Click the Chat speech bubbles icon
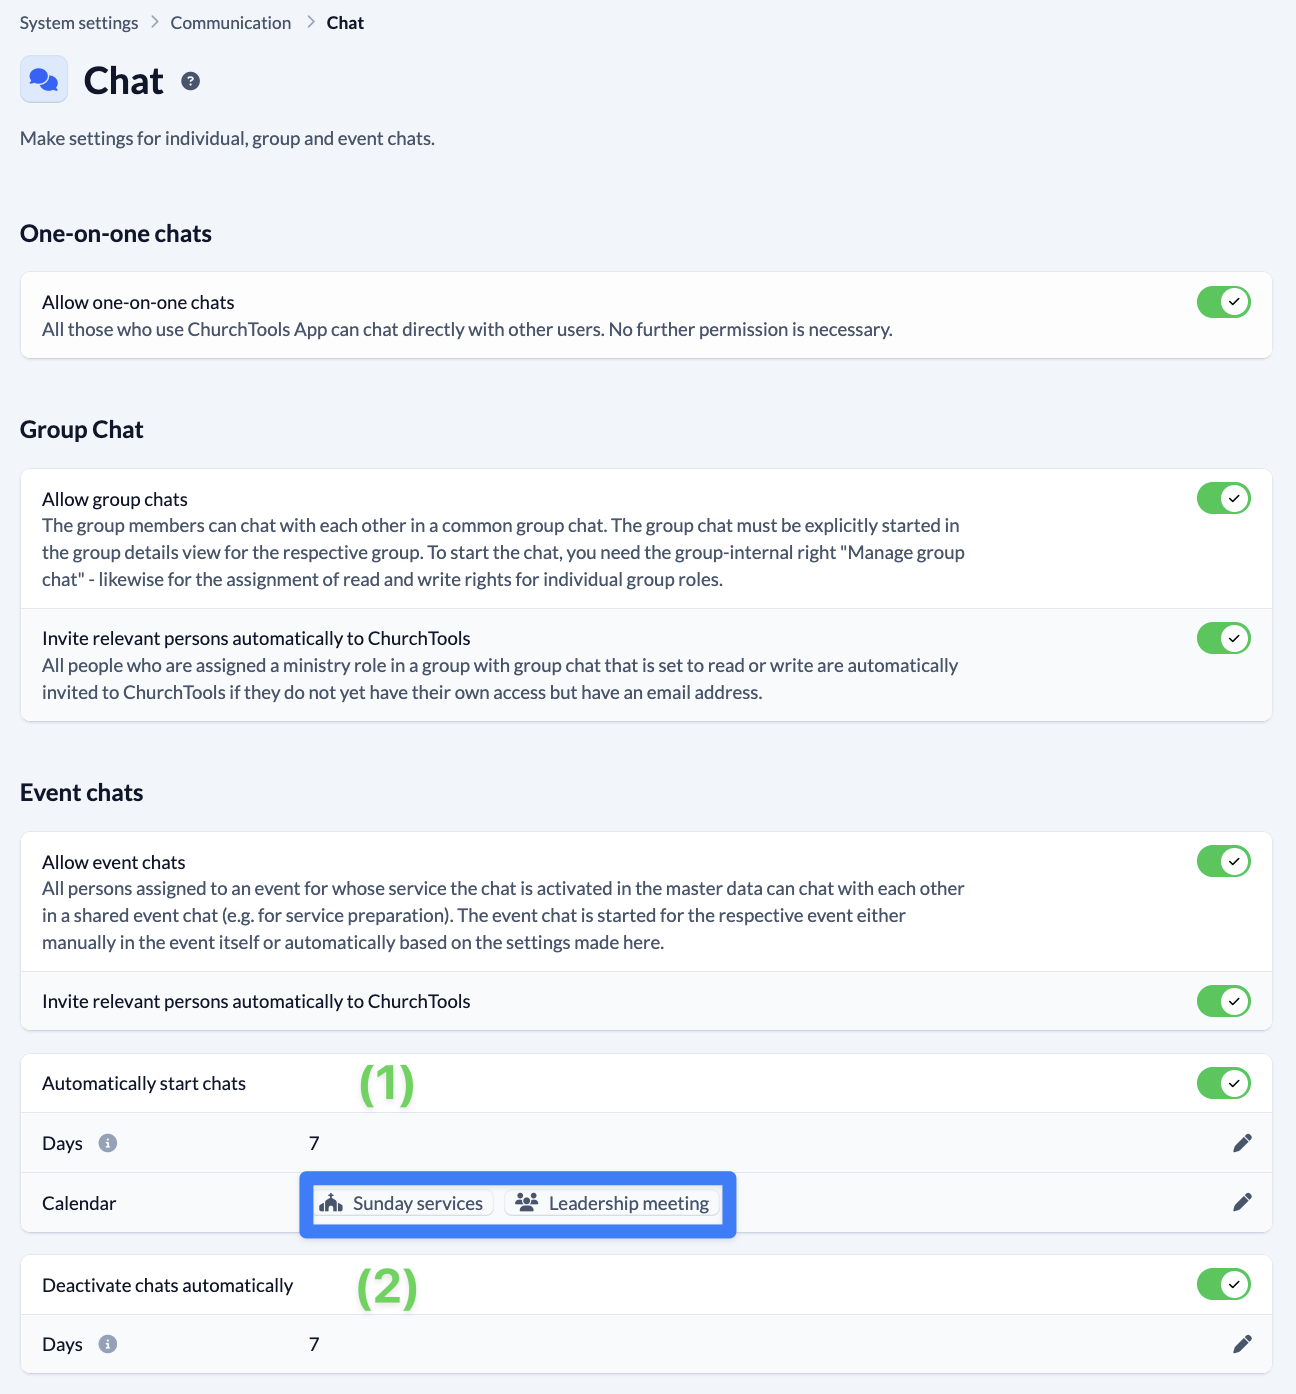This screenshot has width=1296, height=1394. [44, 80]
